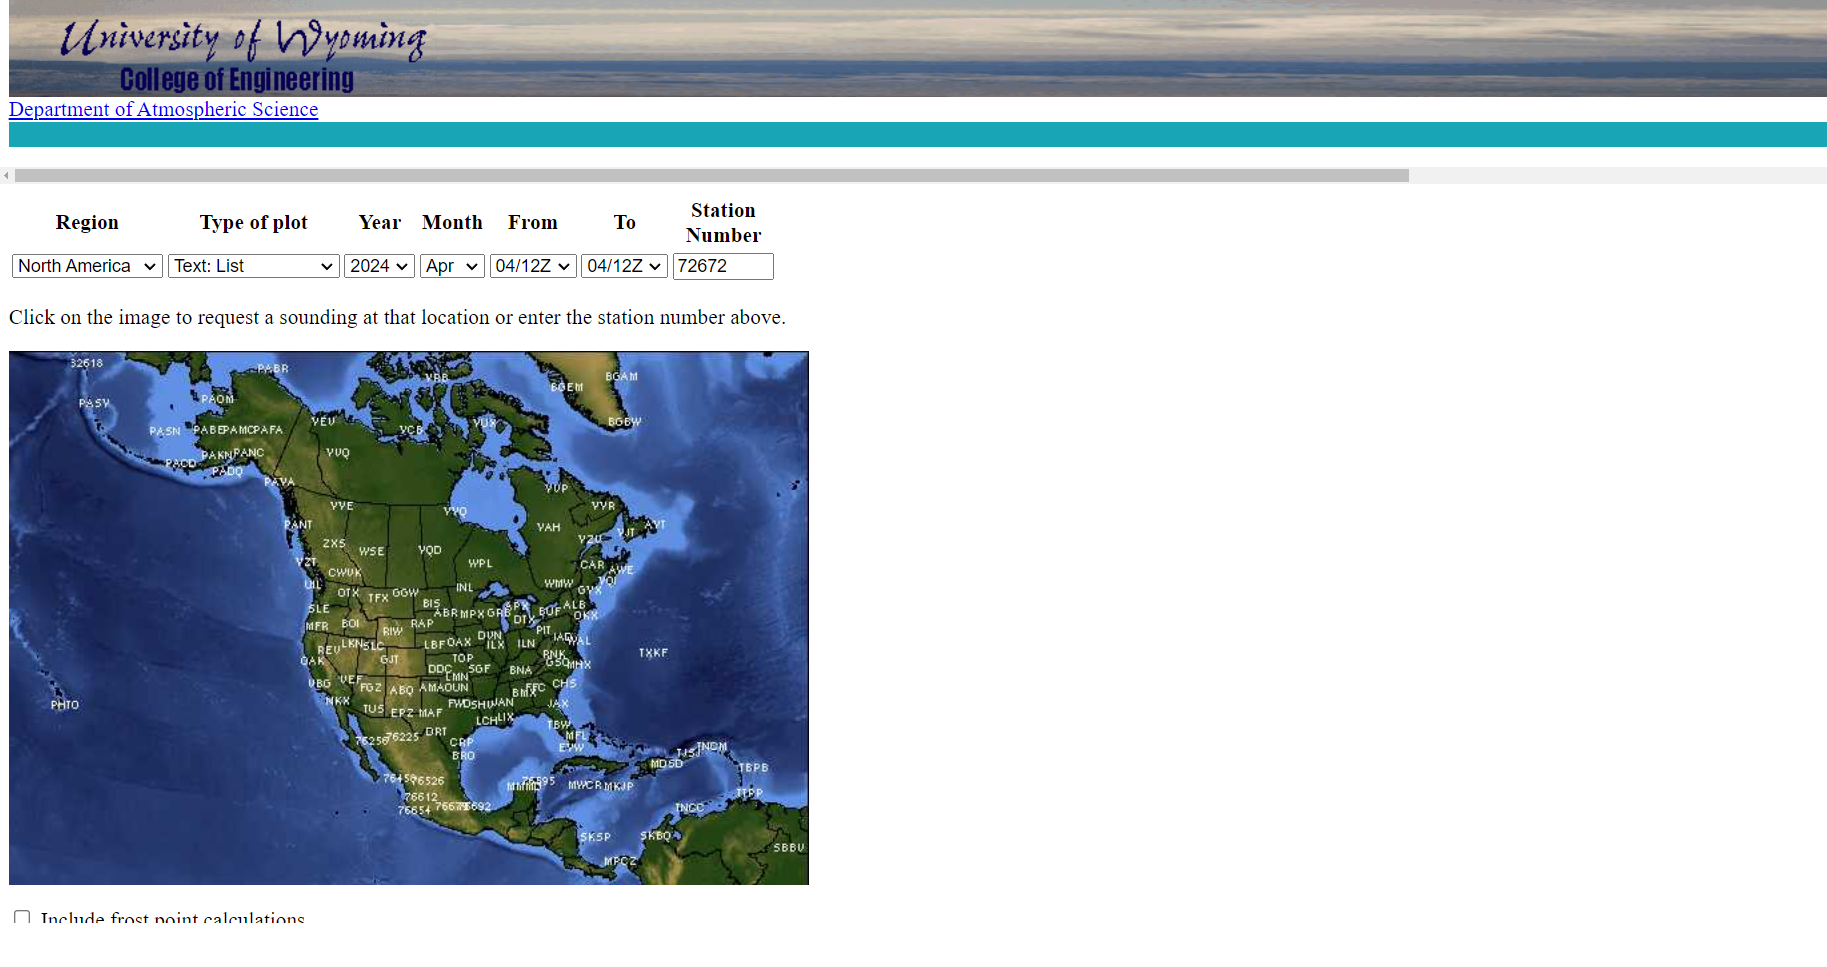Open the From time dropdown
The width and height of the screenshot is (1827, 967).
[x=533, y=266]
